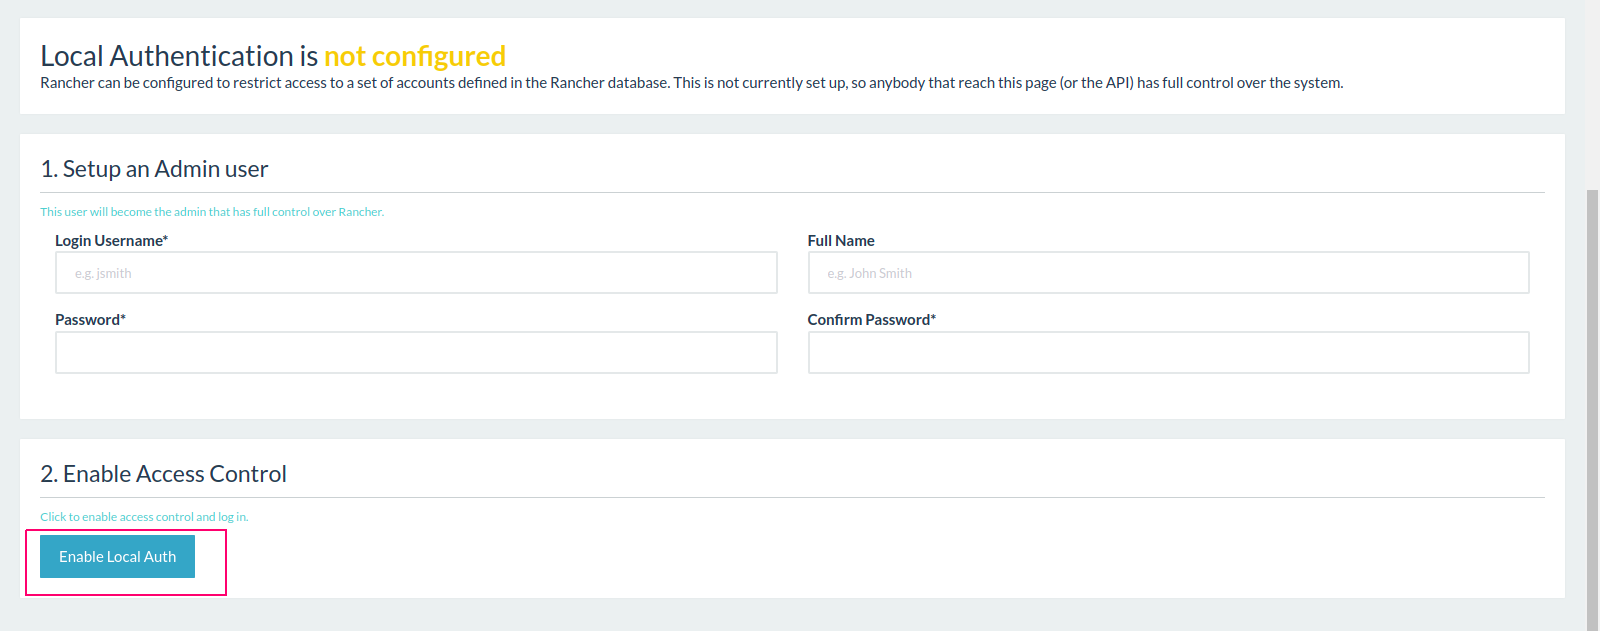Click the Full Name label

point(841,241)
